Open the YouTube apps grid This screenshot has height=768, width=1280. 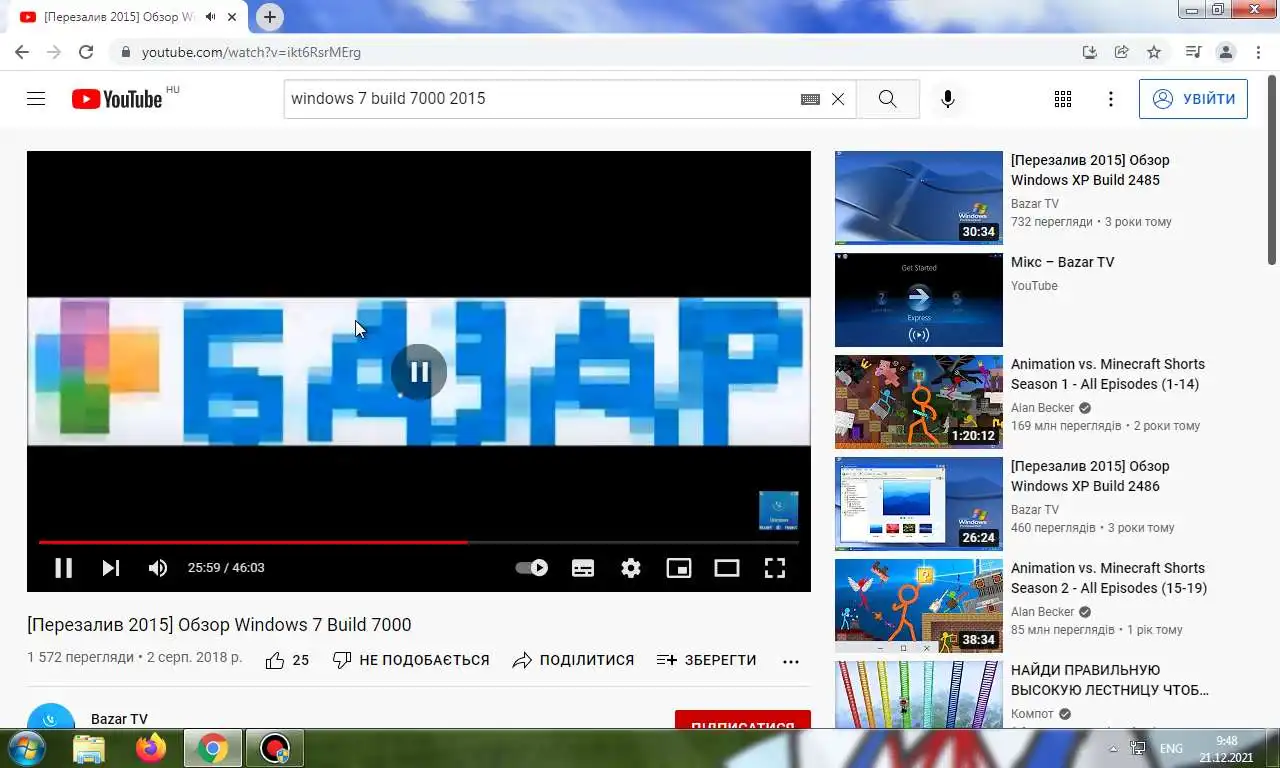(x=1063, y=99)
